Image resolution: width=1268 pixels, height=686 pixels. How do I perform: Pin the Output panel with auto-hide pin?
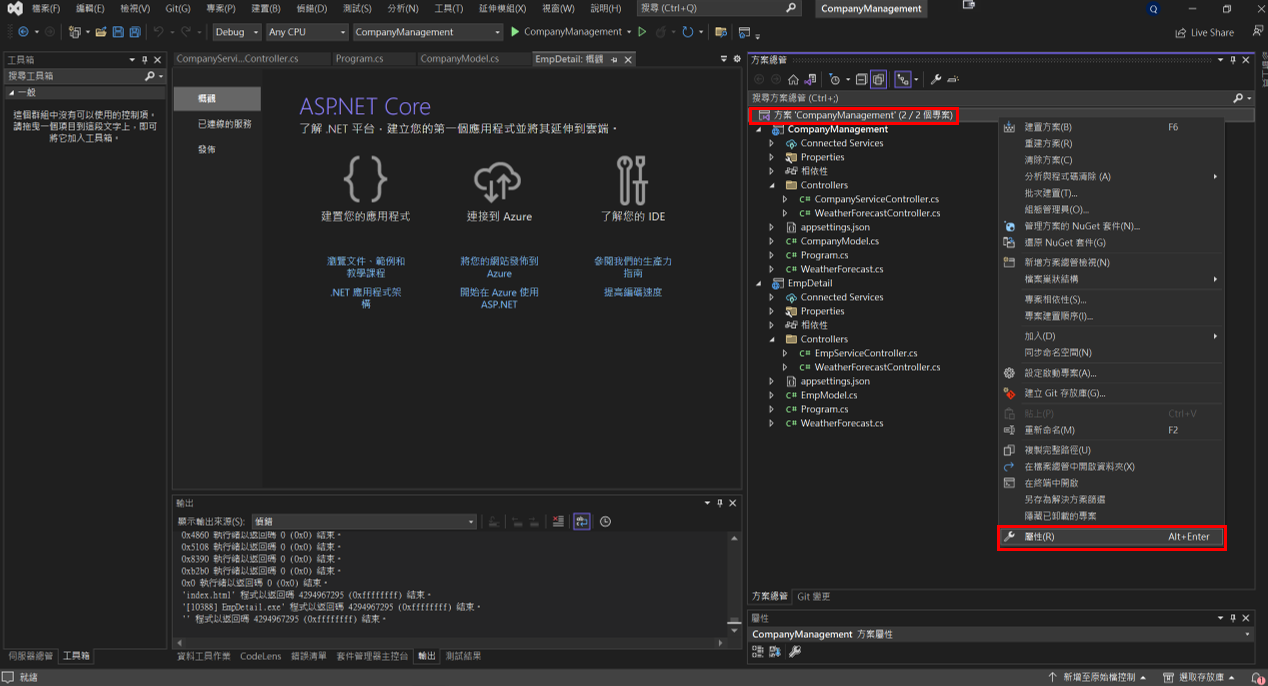[720, 503]
